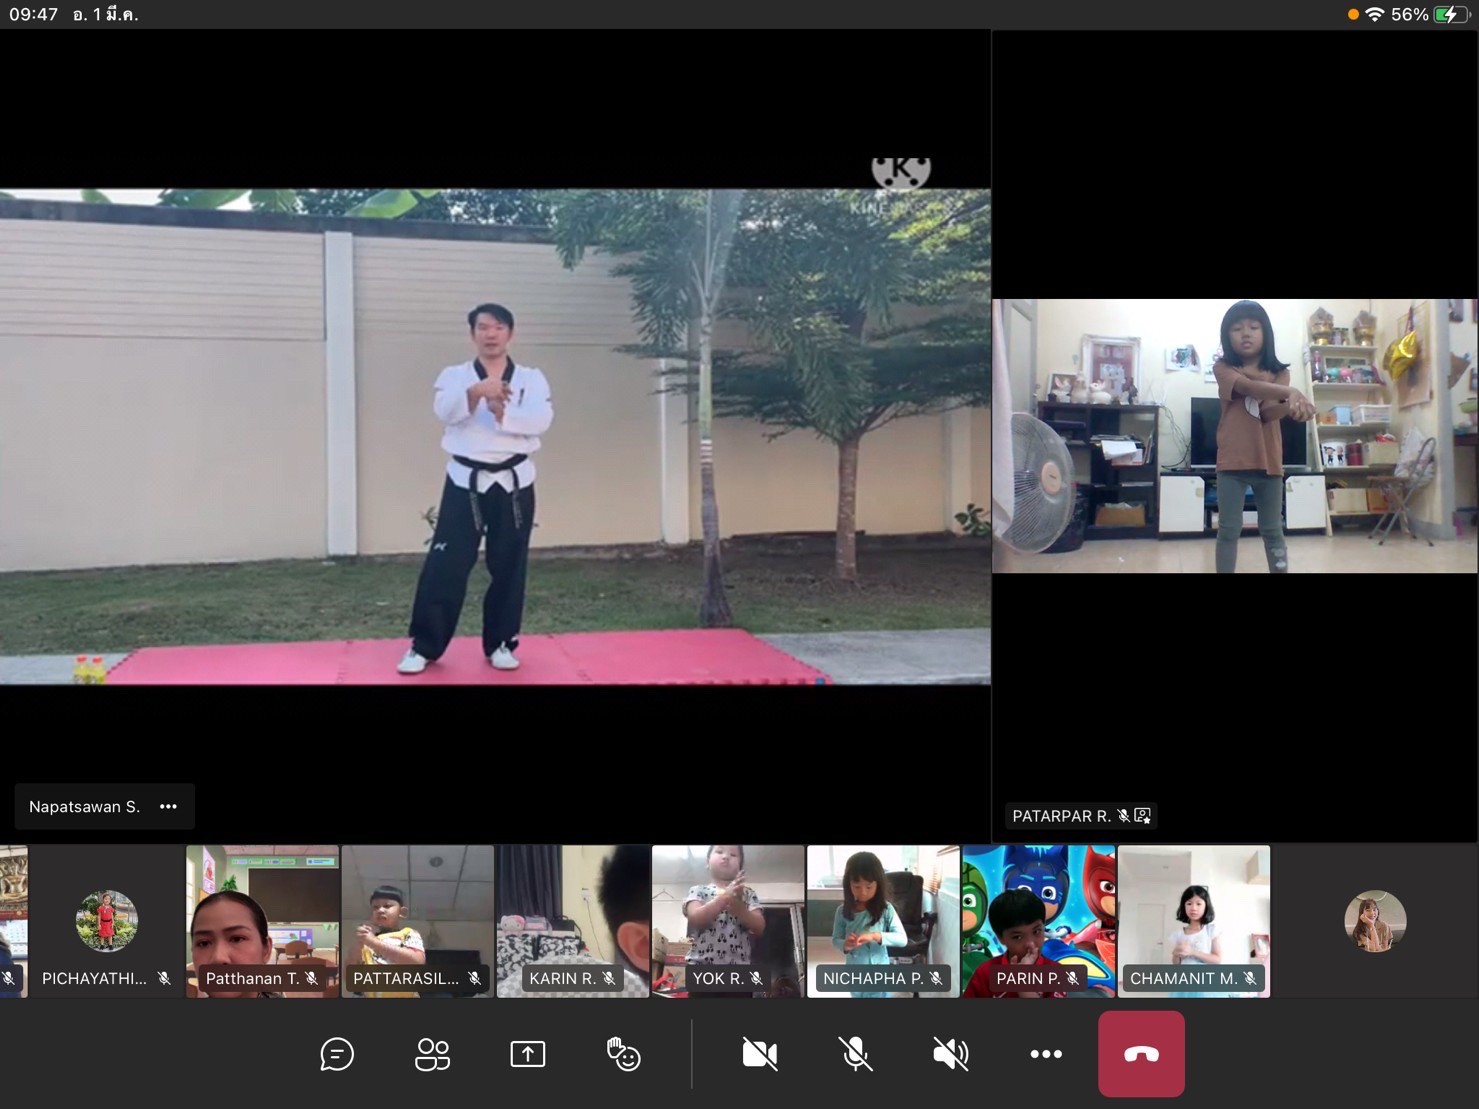1479x1109 pixels.
Task: Unmute the microphone
Action: click(x=855, y=1054)
